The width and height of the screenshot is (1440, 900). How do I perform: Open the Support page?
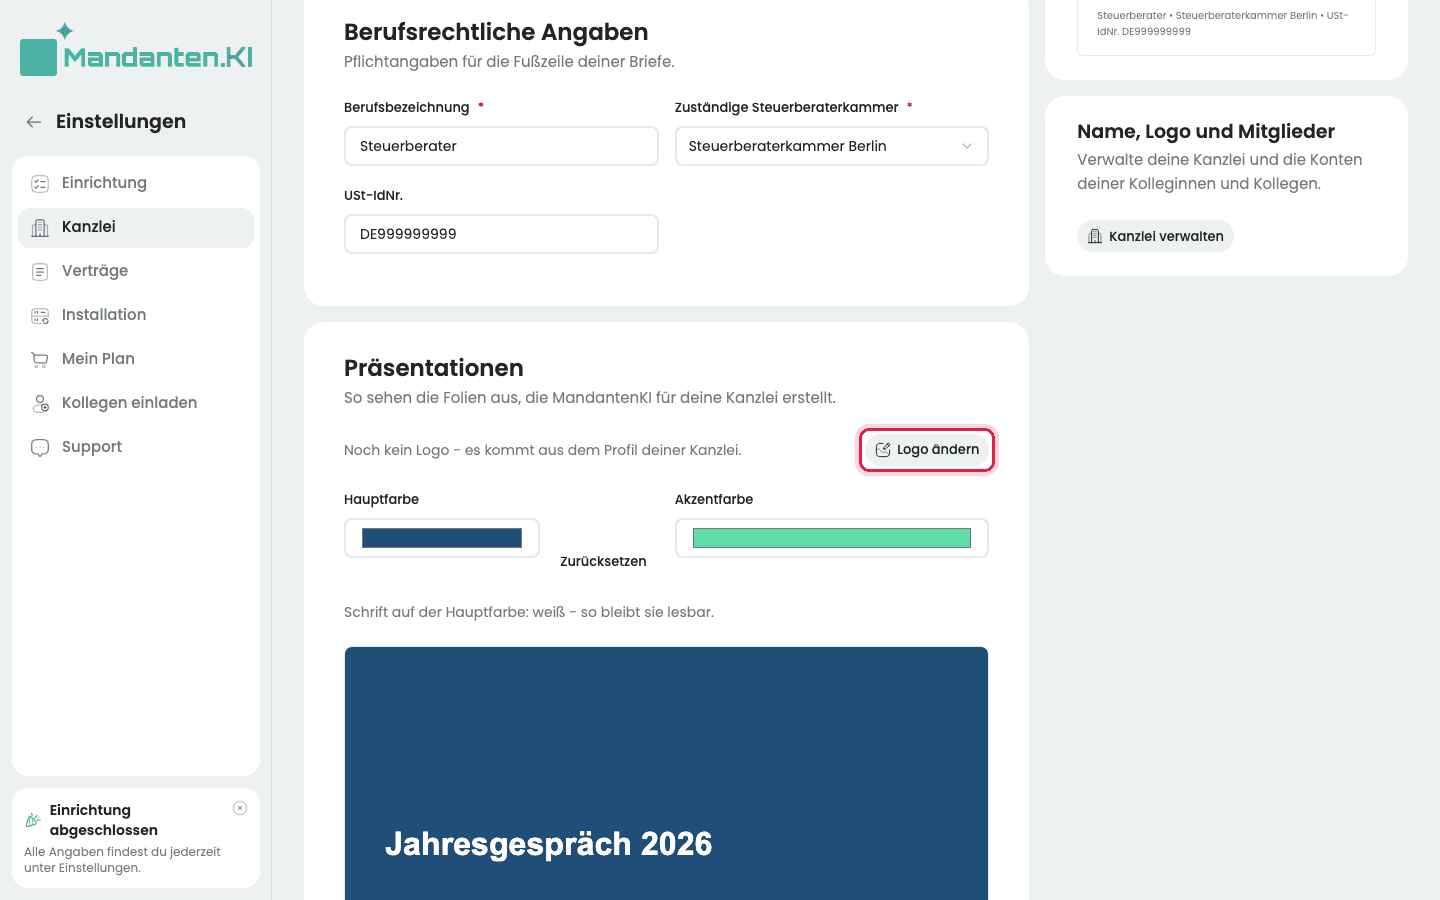pos(136,447)
